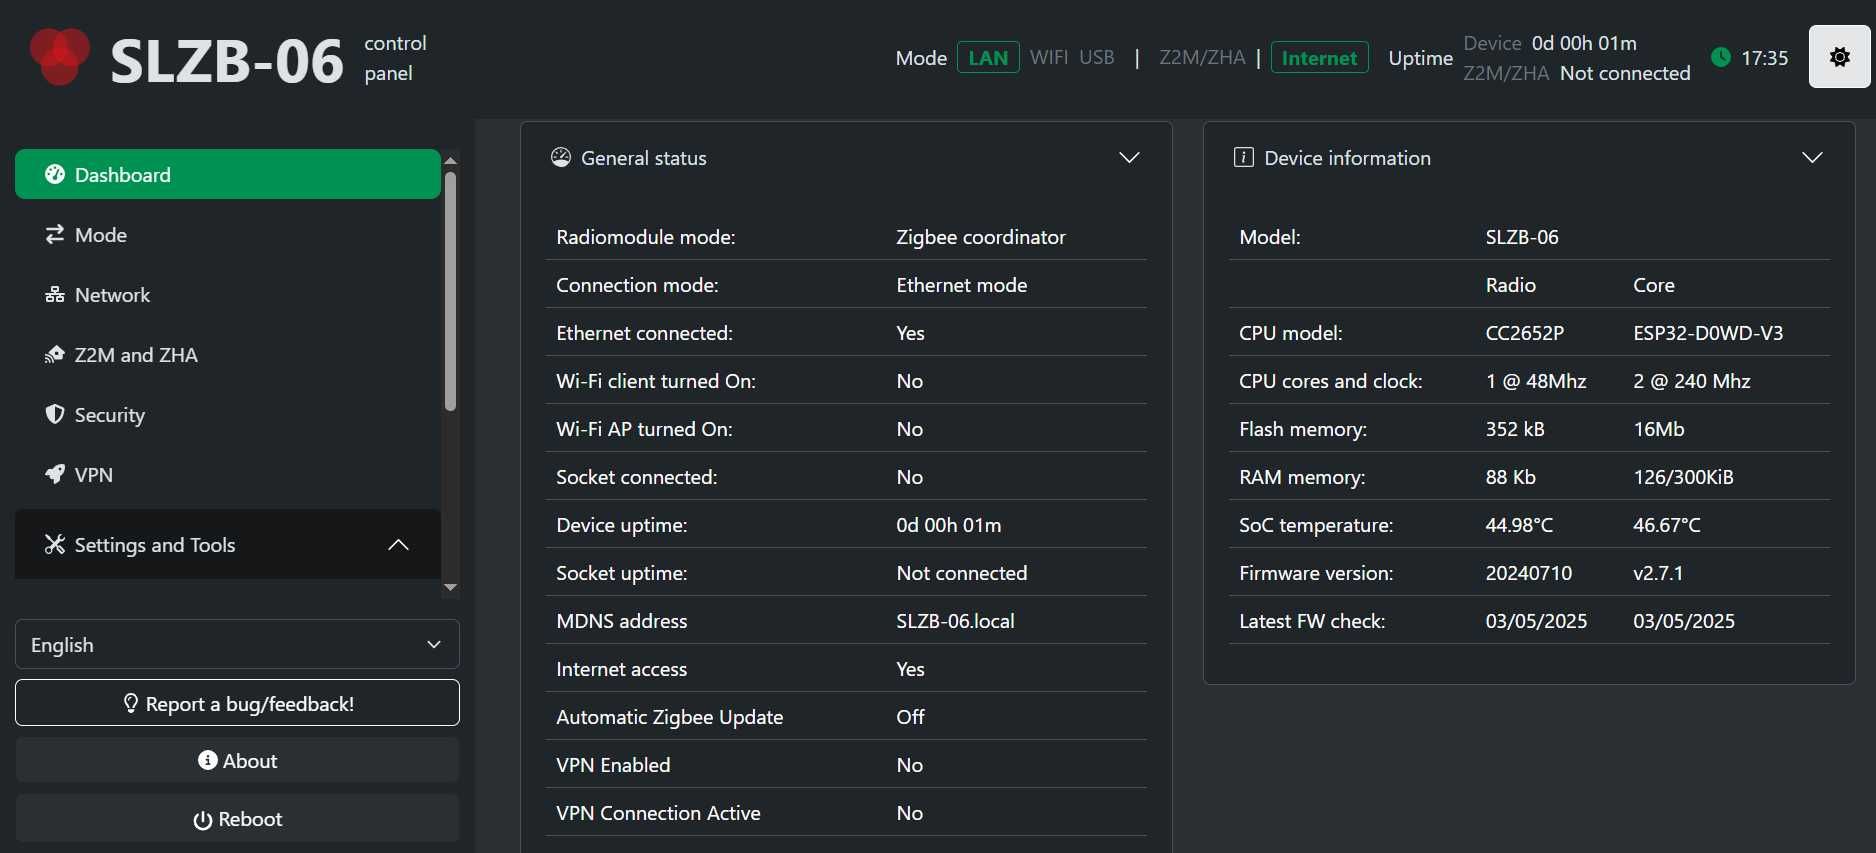The width and height of the screenshot is (1876, 853).
Task: Click the Z2M/ZHA header label
Action: [x=1202, y=57]
